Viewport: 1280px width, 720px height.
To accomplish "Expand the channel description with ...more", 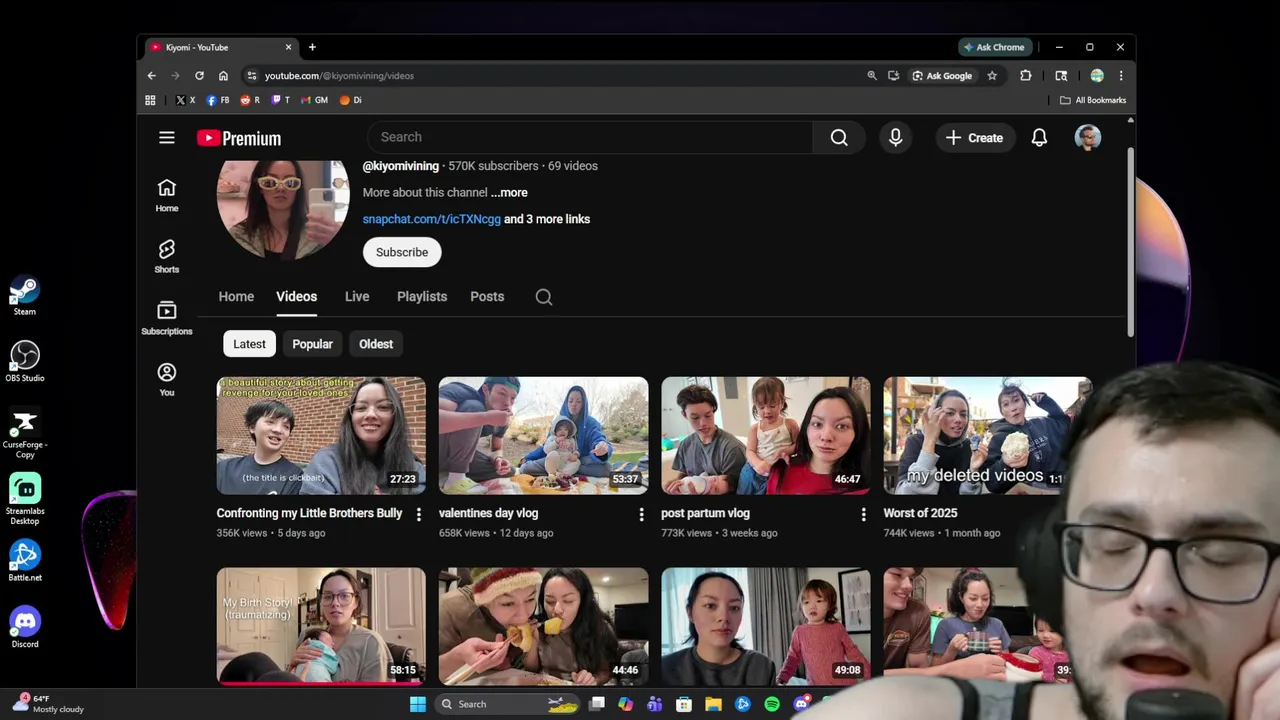I will coord(509,193).
